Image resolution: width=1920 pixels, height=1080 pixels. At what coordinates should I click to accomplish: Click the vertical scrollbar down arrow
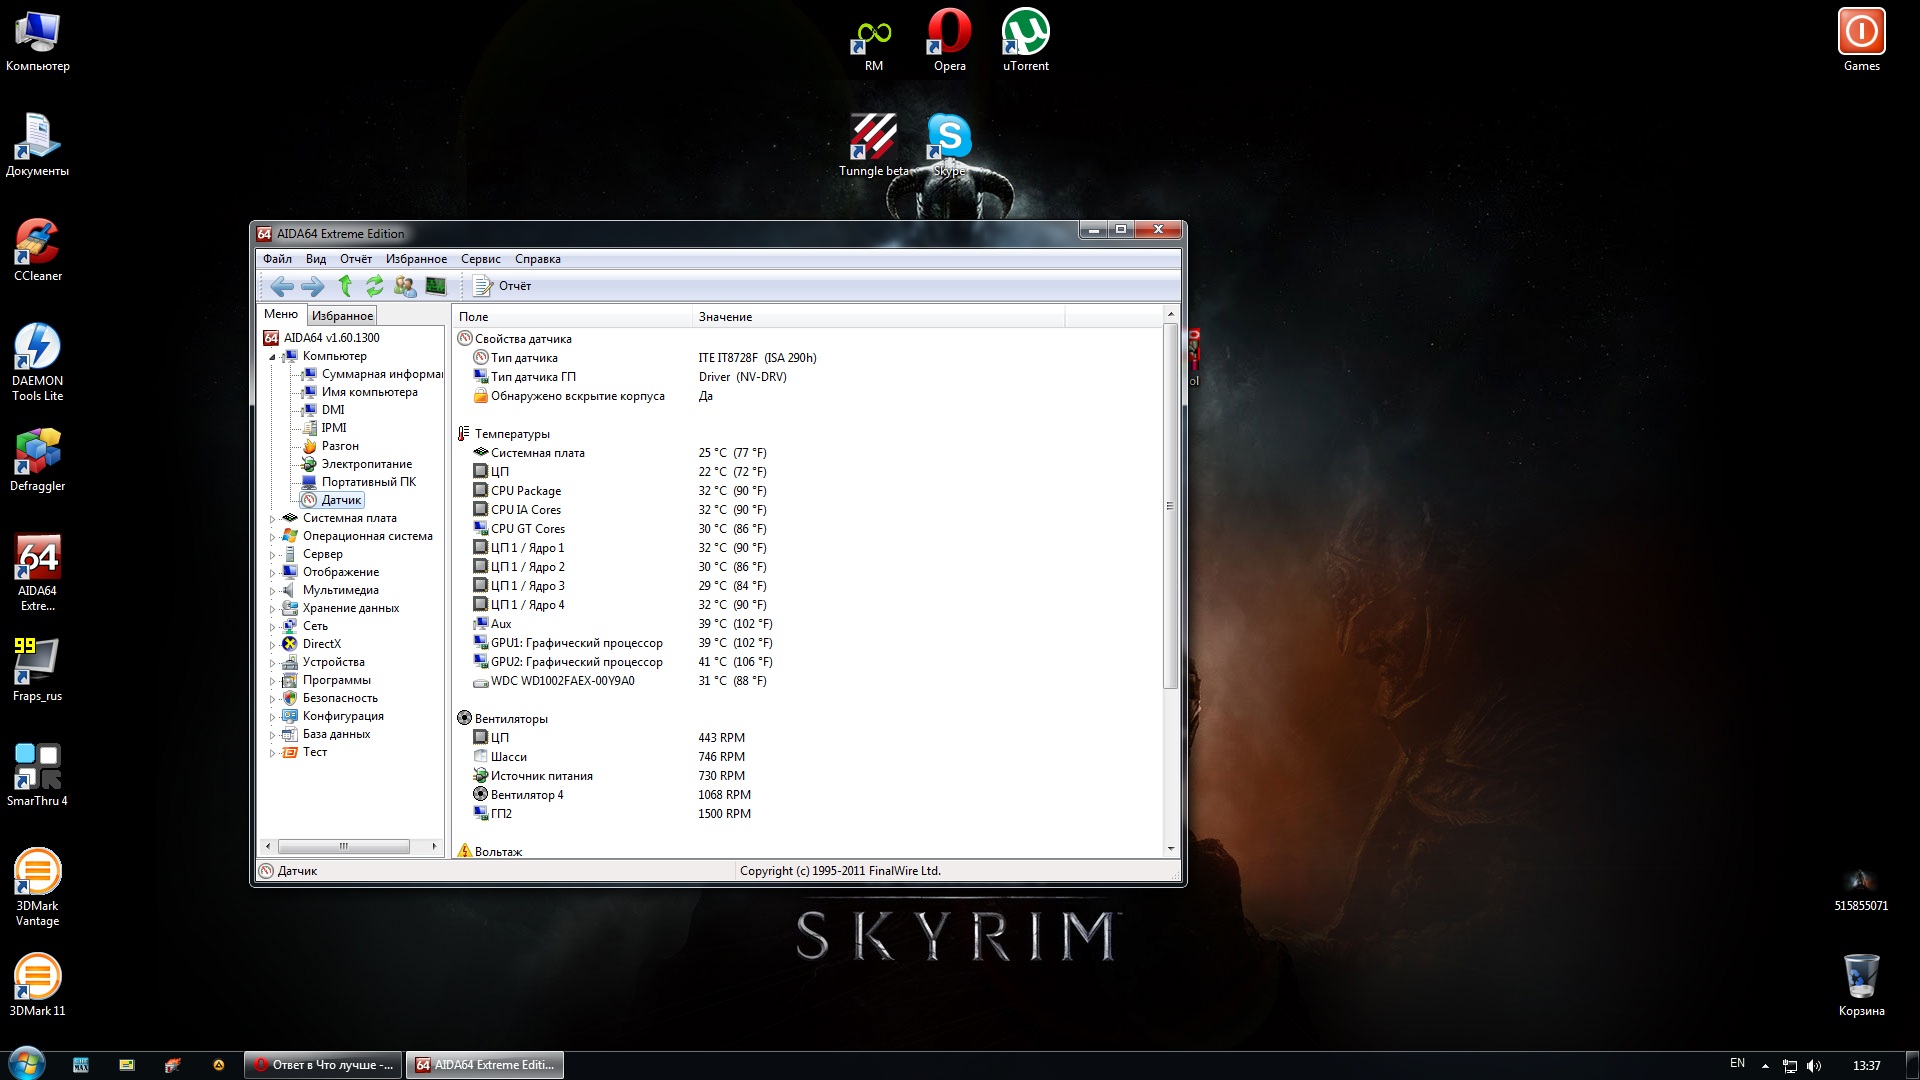[1171, 849]
